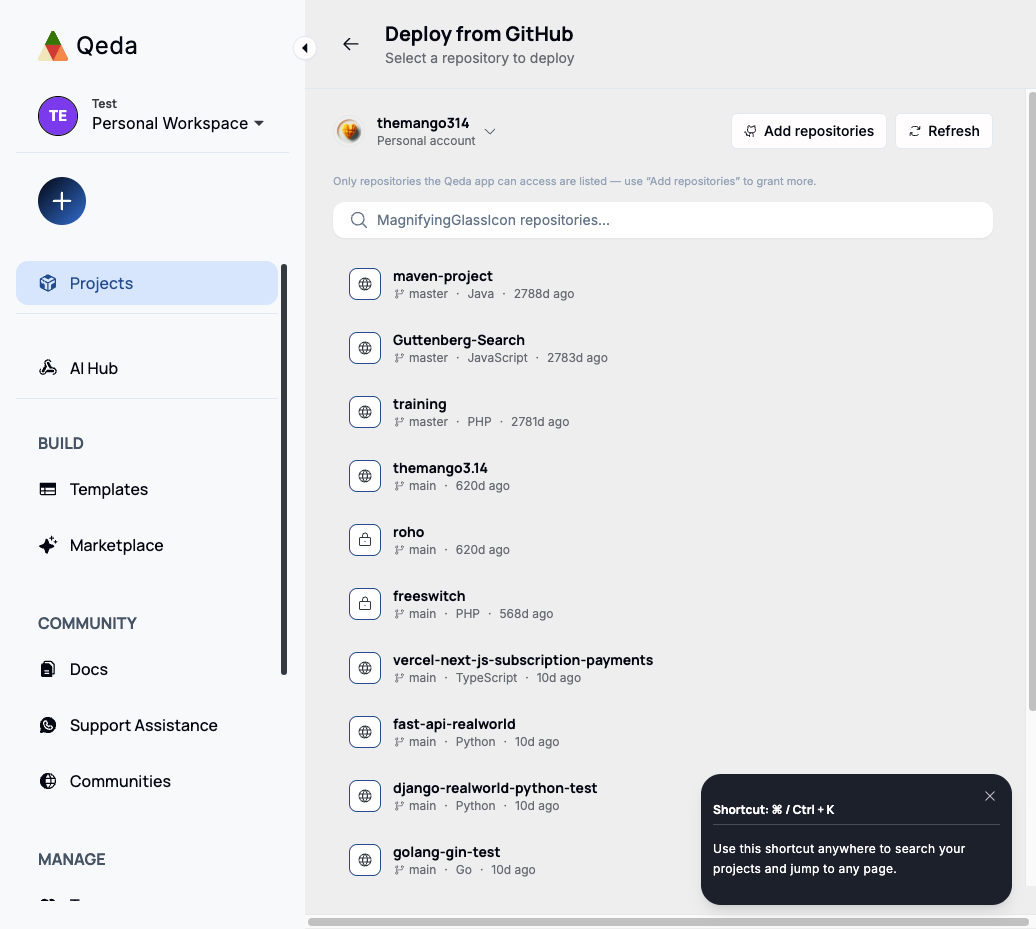Open Support Assistance
This screenshot has width=1036, height=929.
(x=147, y=725)
